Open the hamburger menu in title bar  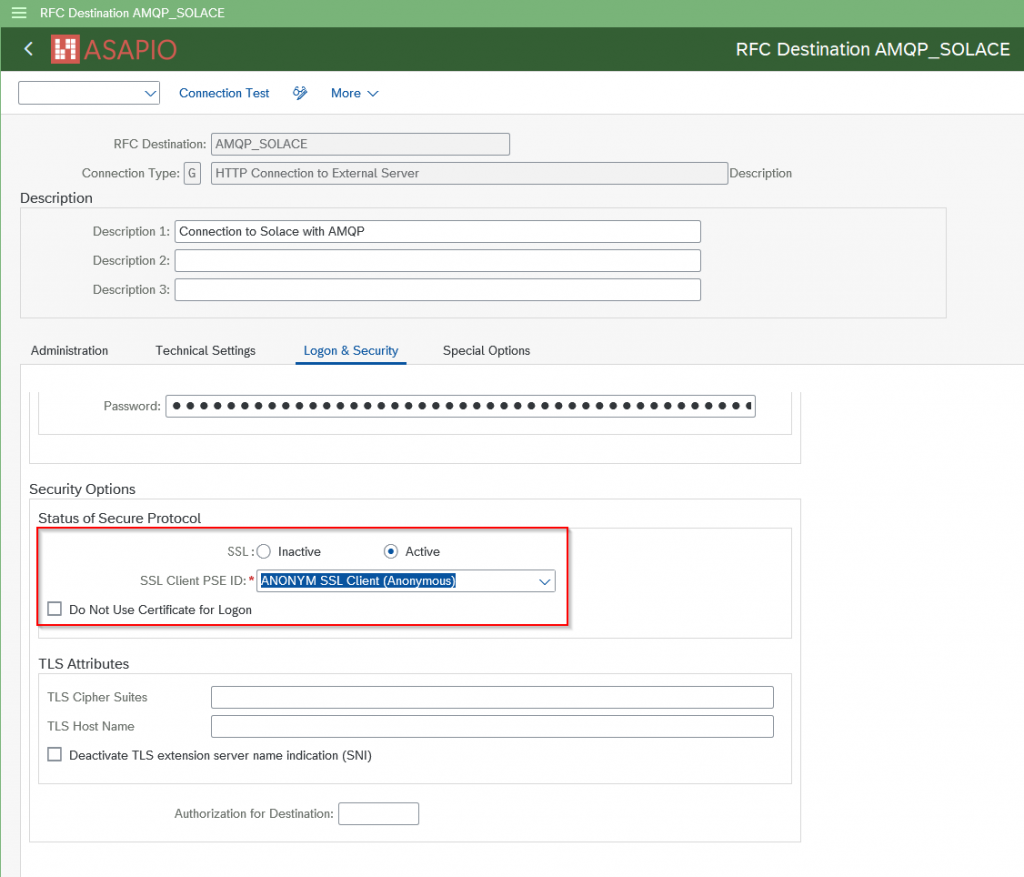tap(18, 13)
